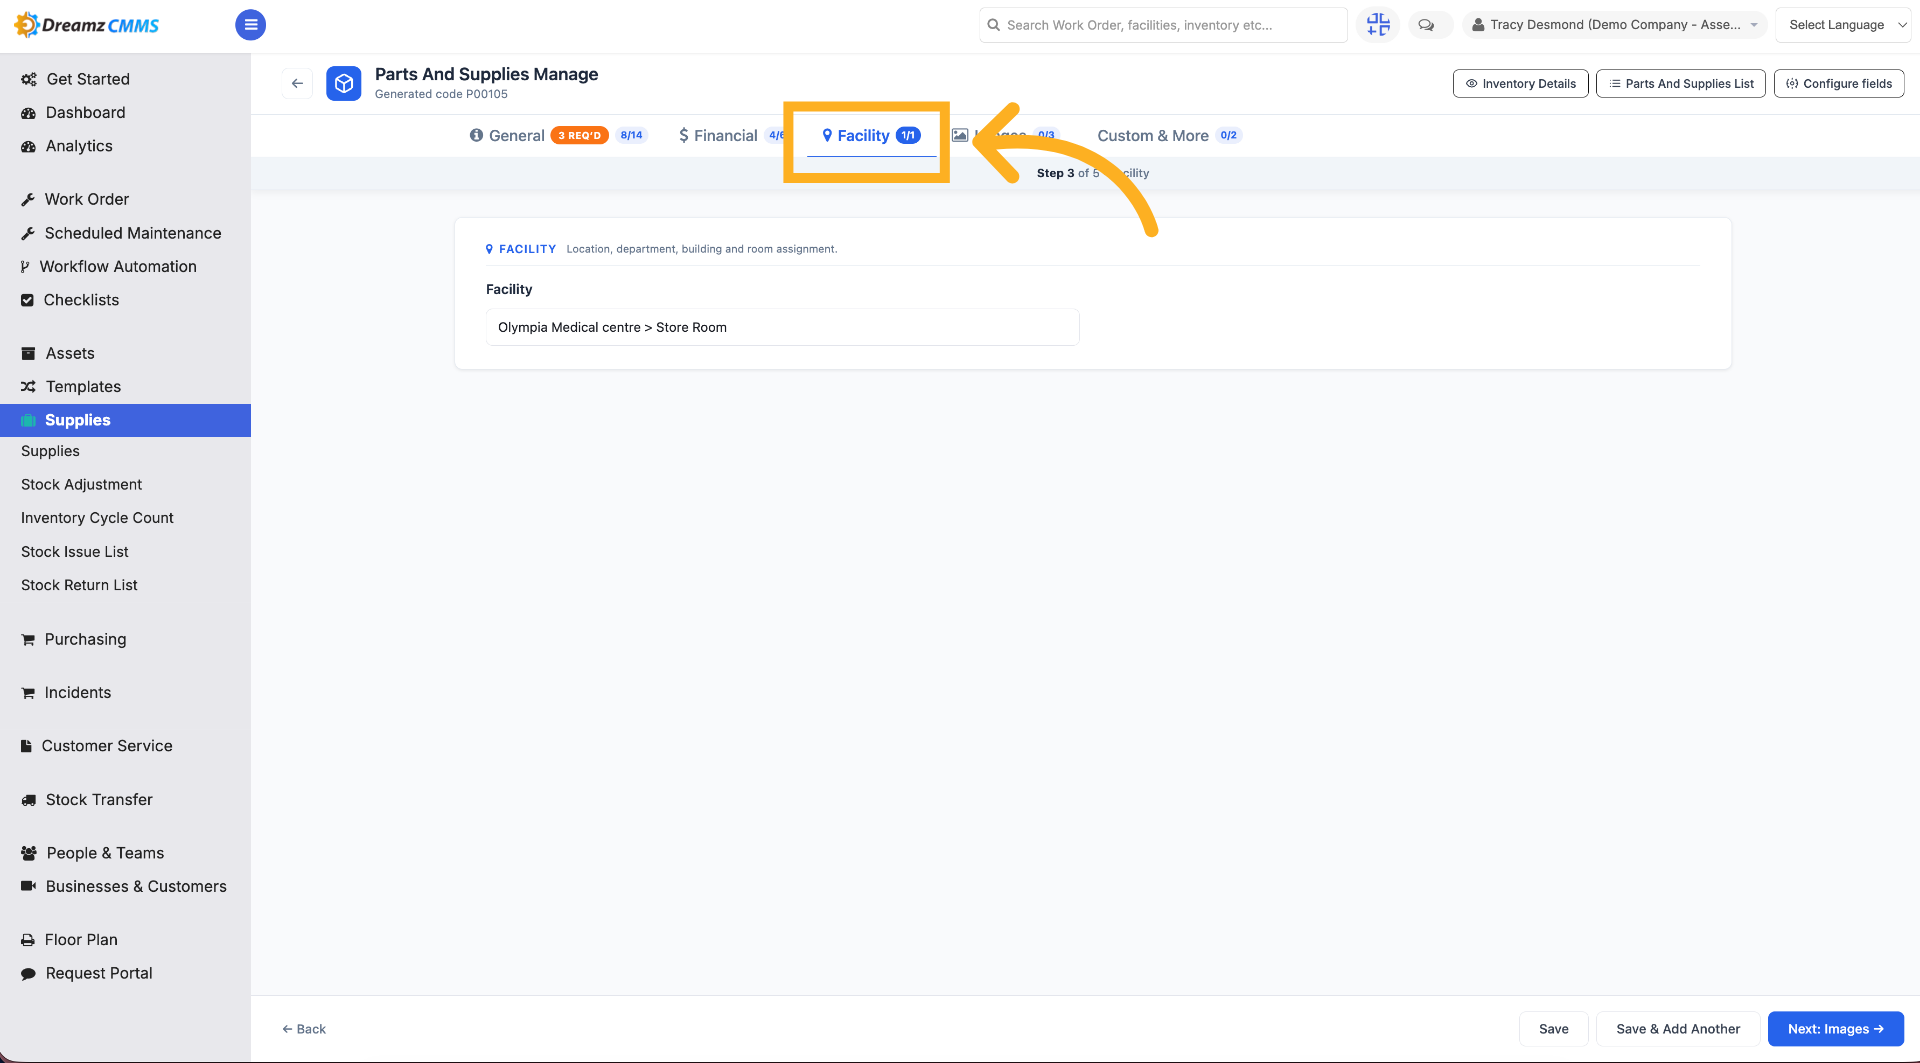Open Stock Adjustment in sidebar
Viewport: 1920px width, 1063px height.
pyautogui.click(x=81, y=484)
